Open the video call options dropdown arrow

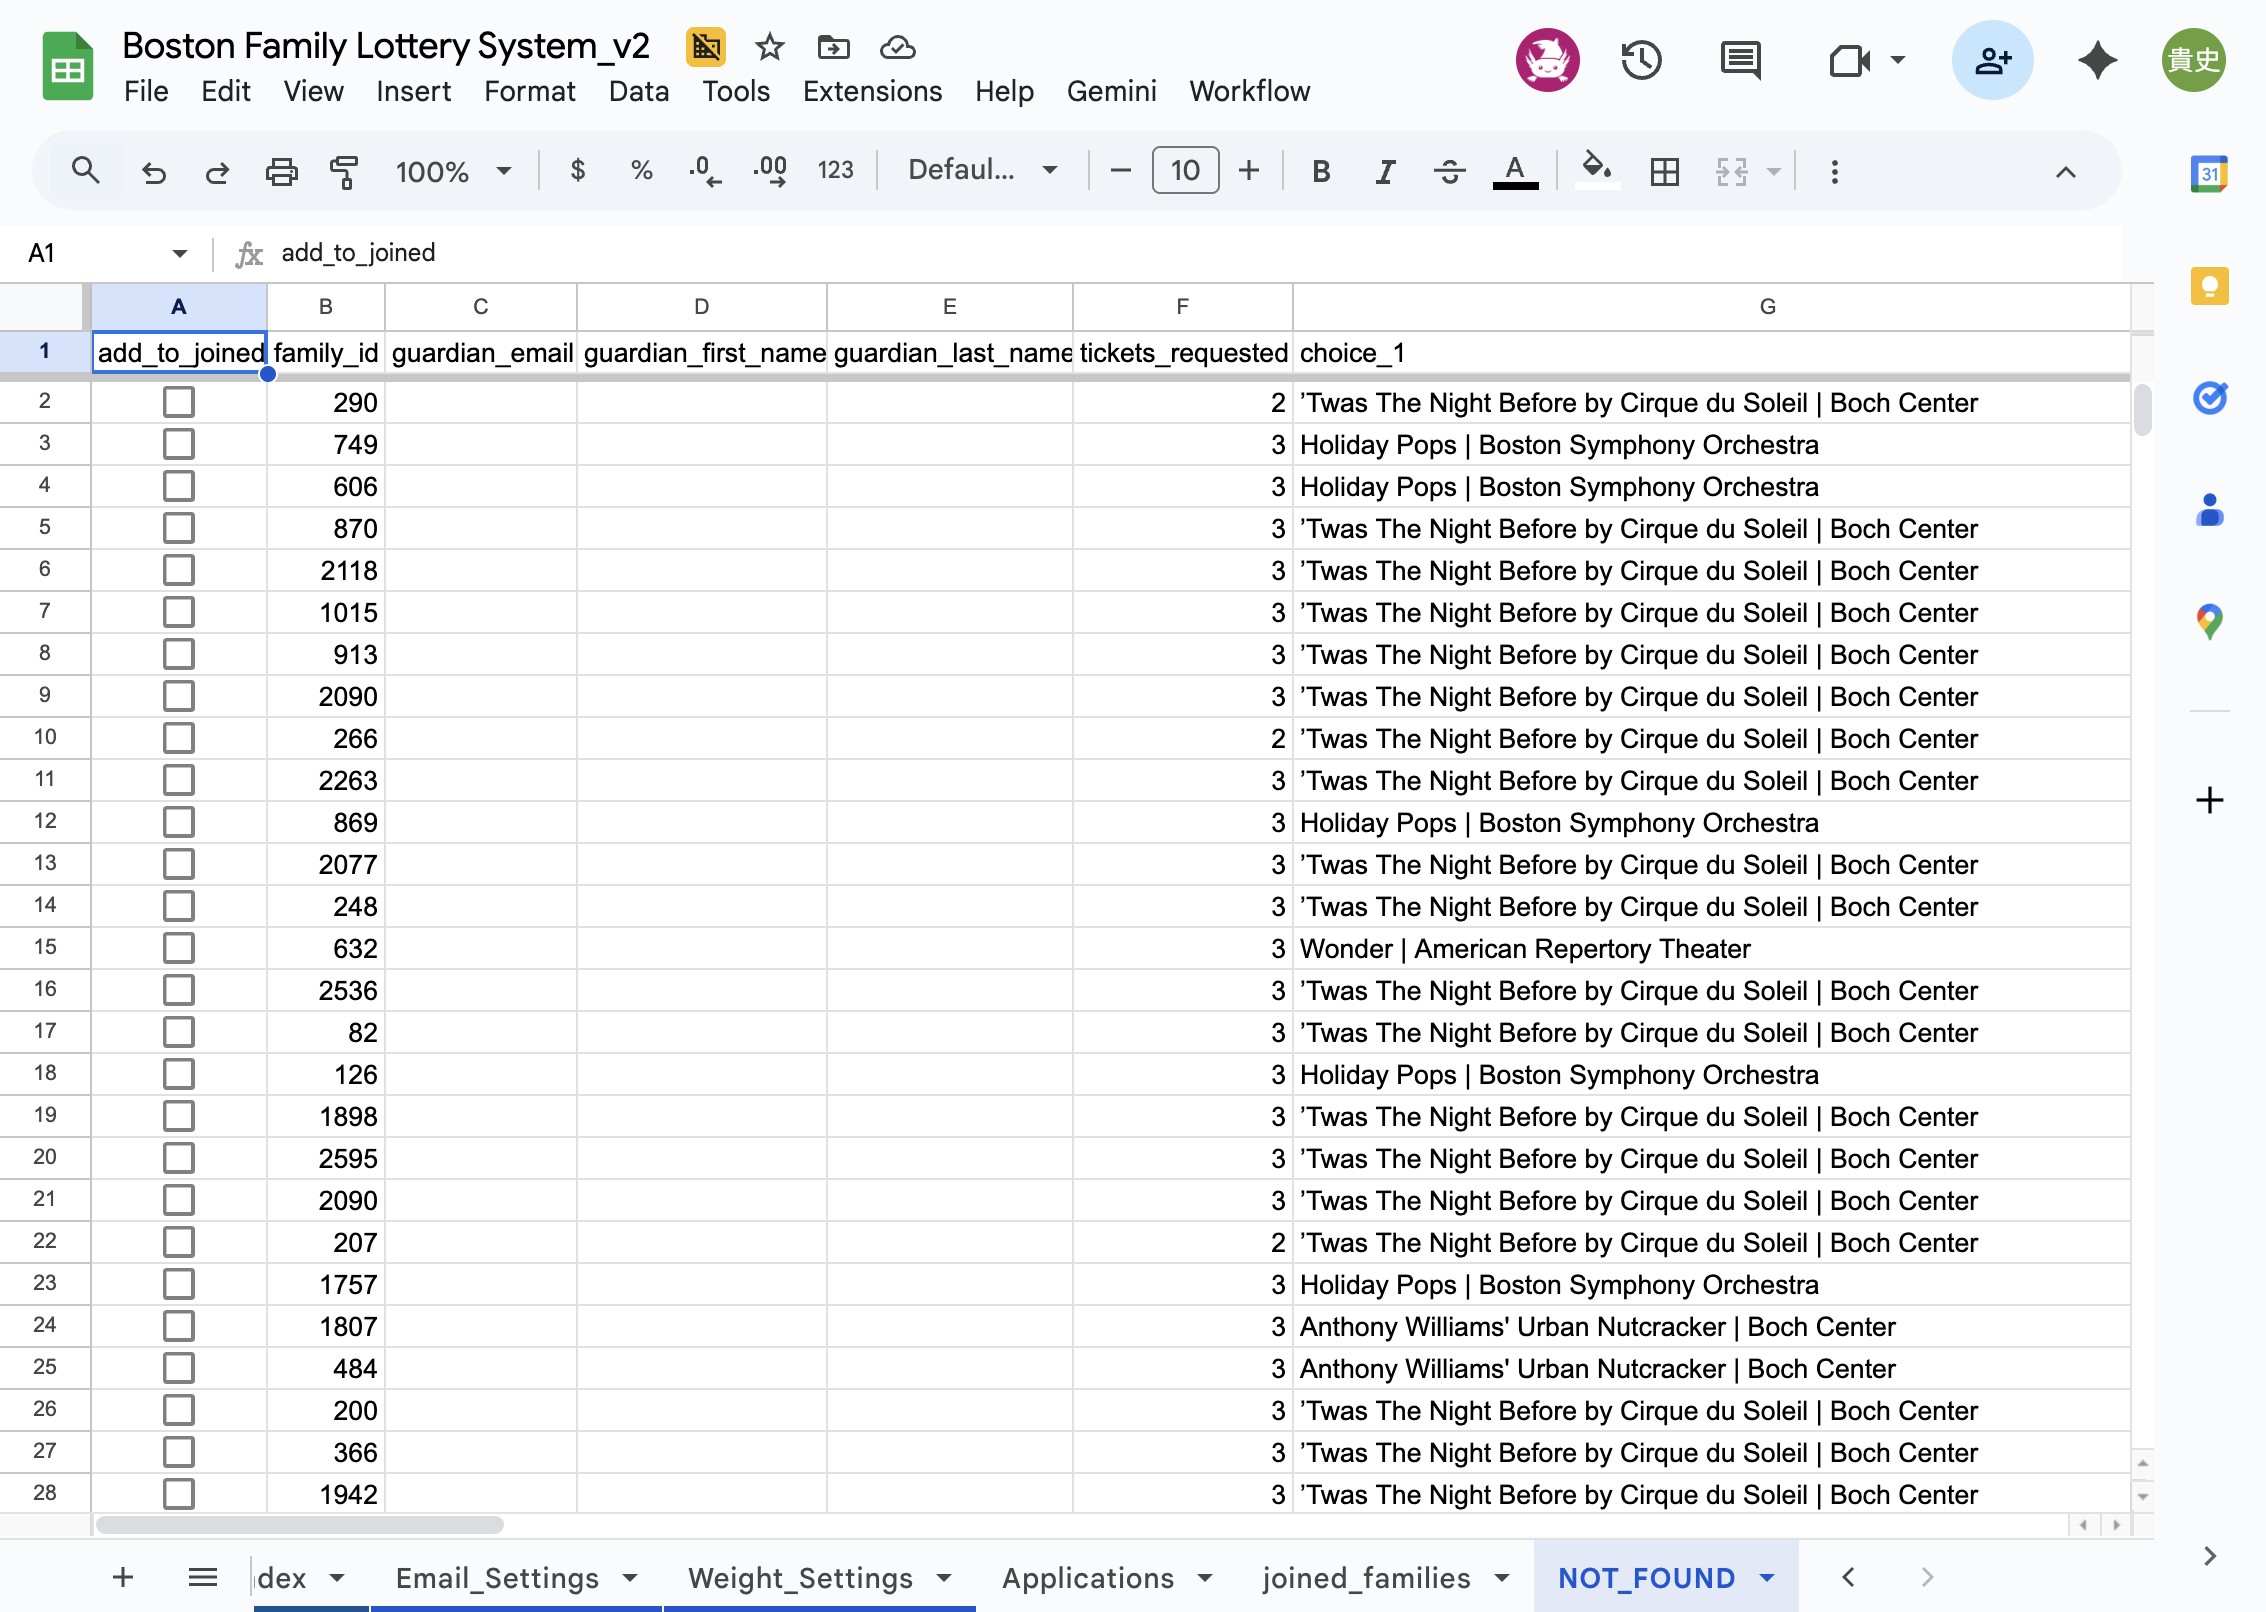coord(1897,60)
